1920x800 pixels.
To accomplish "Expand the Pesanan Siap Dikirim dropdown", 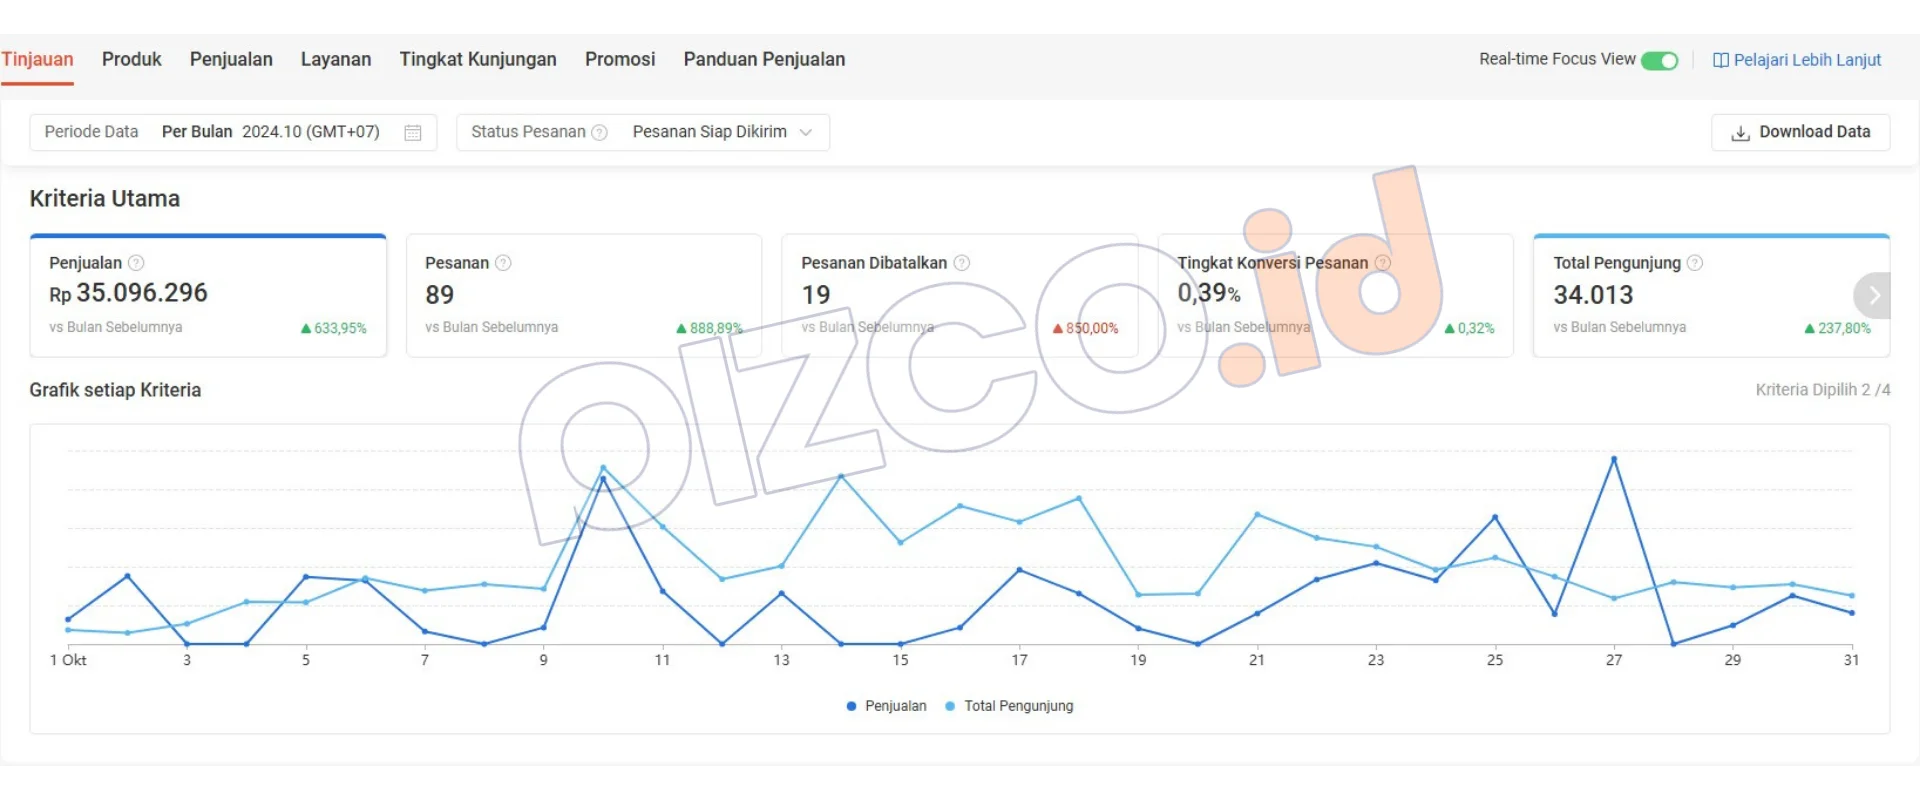I will pos(721,132).
